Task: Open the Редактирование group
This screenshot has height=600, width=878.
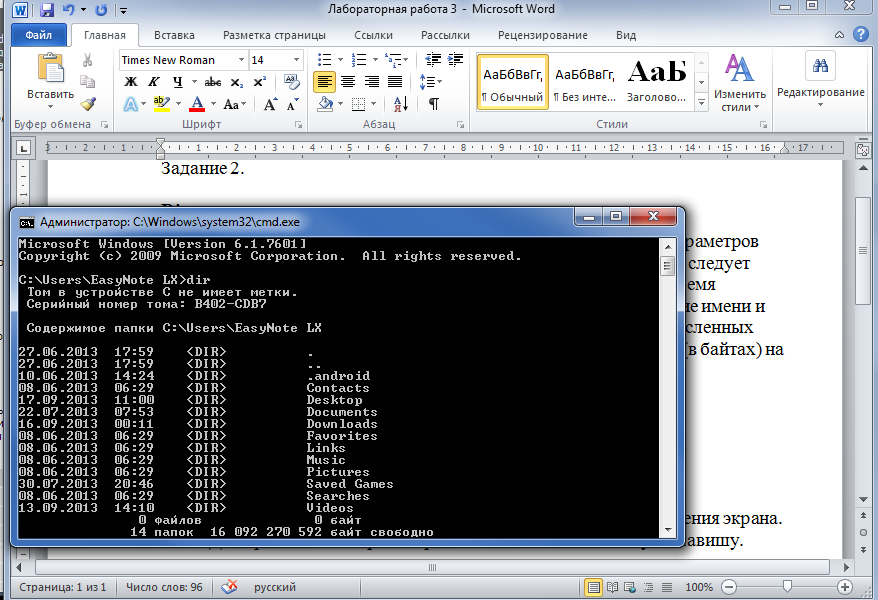Action: tap(820, 78)
